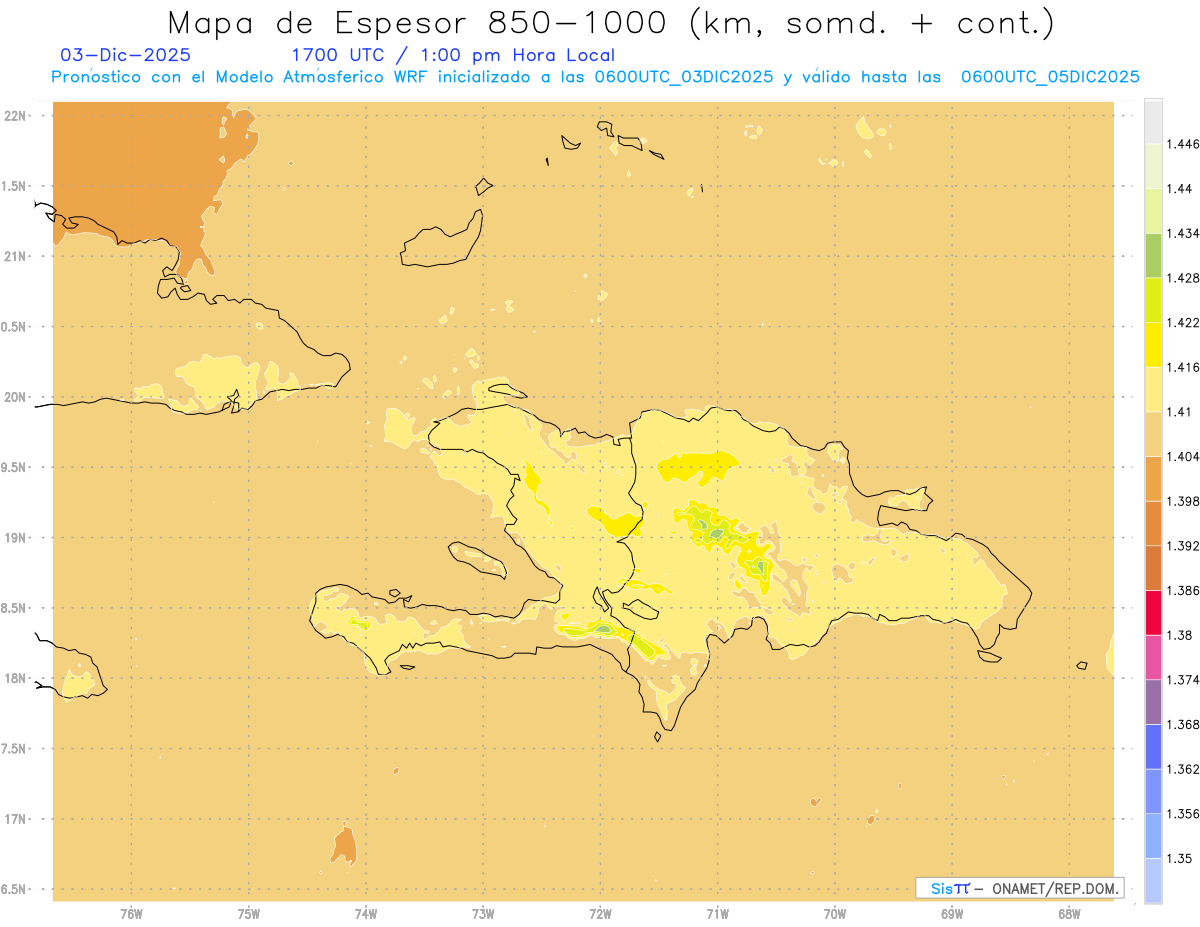Click the 17N latitude label
This screenshot has width=1200, height=927.
(16, 819)
